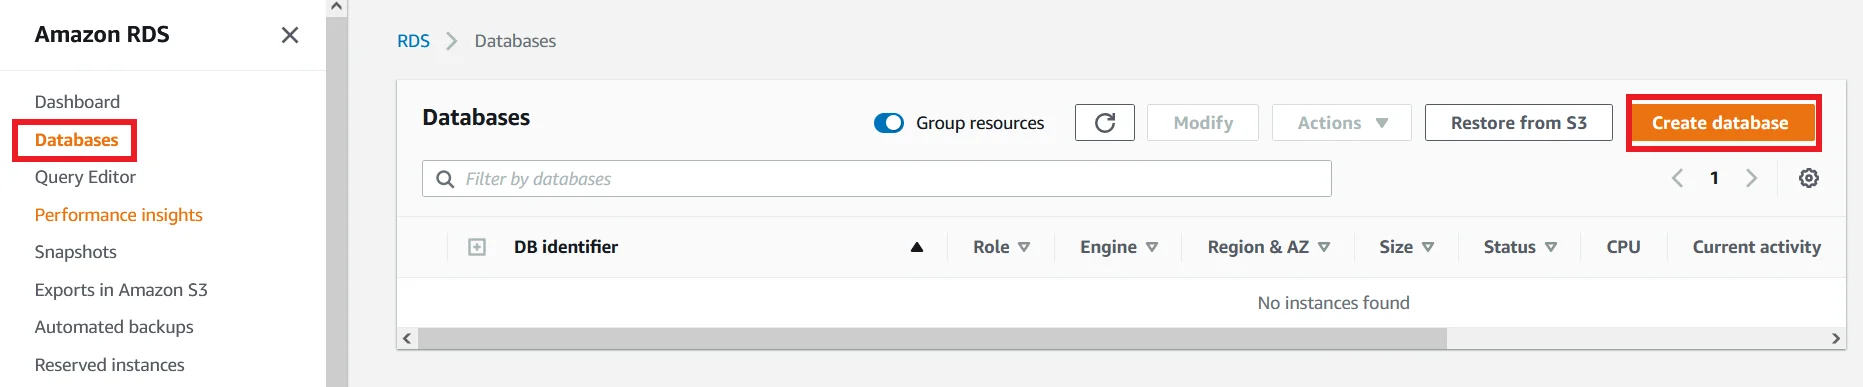The width and height of the screenshot is (1863, 387).
Task: Click Restore from S3 button
Action: tap(1518, 123)
